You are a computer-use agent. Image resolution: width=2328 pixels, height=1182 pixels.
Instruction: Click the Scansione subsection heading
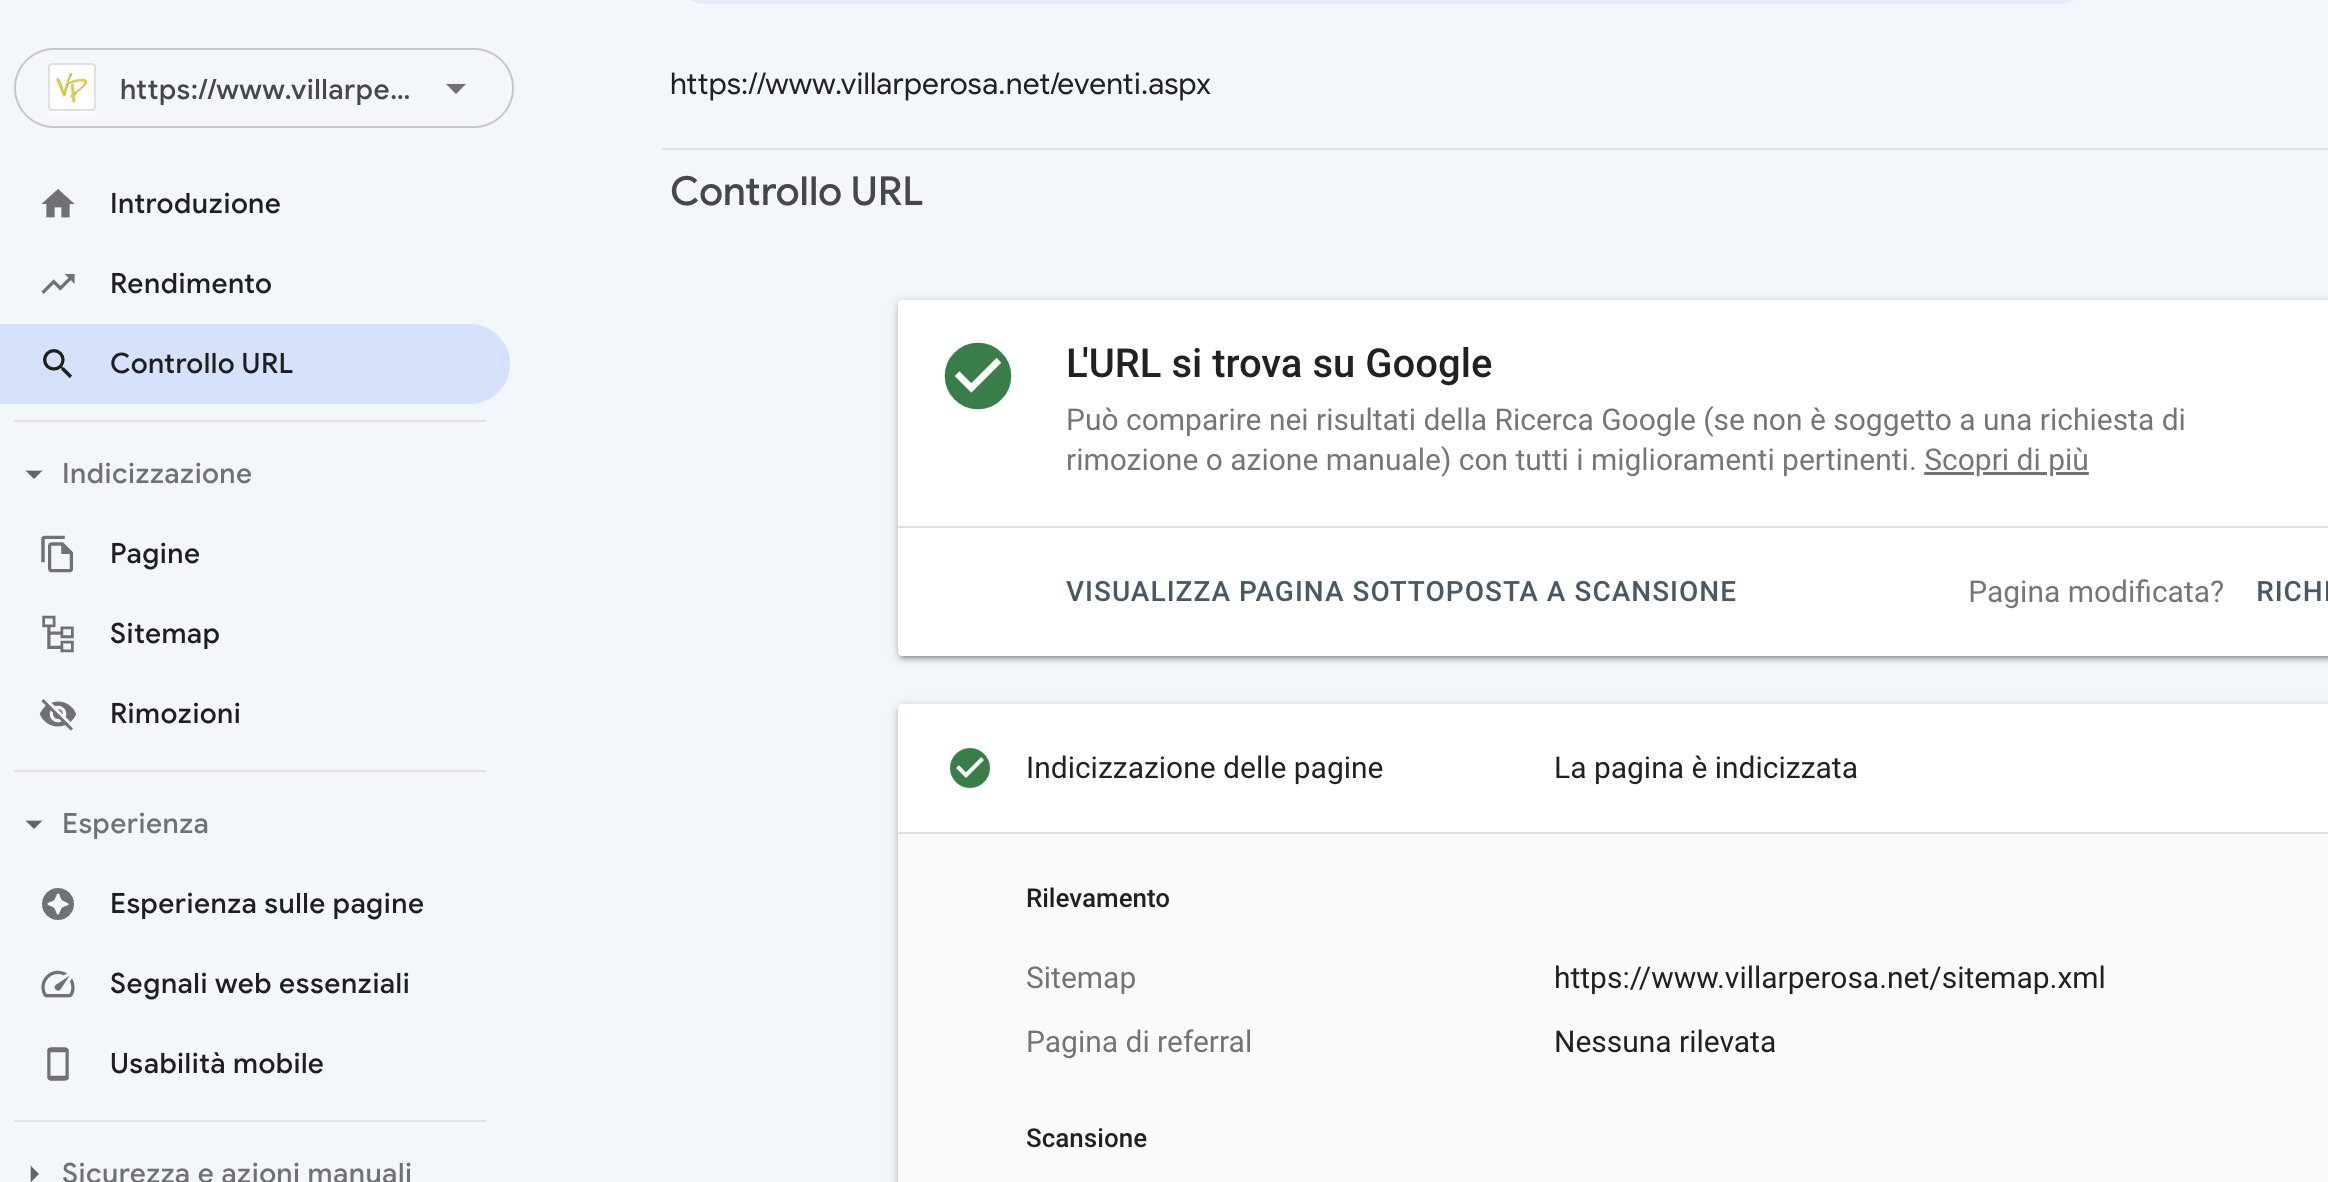(1086, 1138)
